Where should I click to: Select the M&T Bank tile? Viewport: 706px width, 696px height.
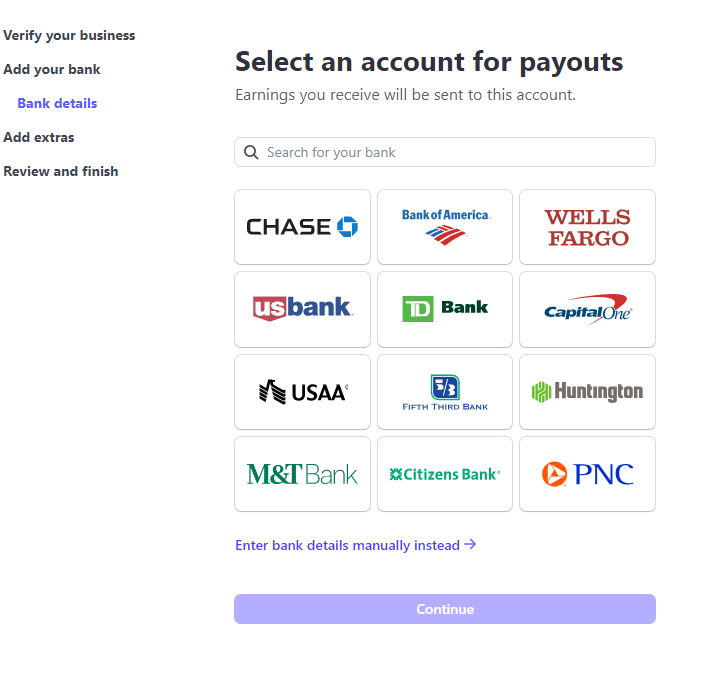click(302, 474)
